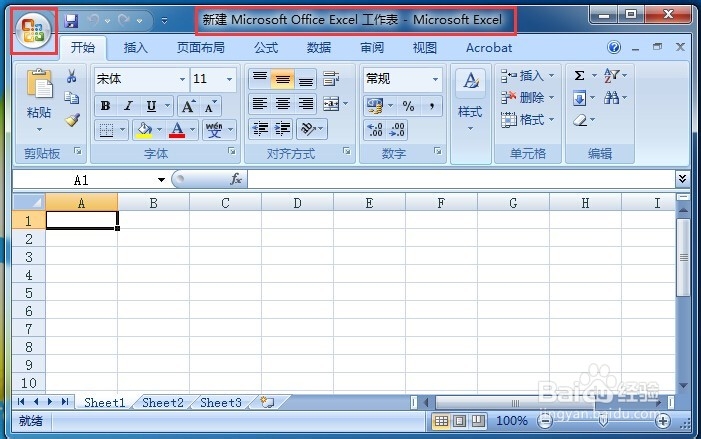Image resolution: width=701 pixels, height=439 pixels.
Task: Open the Page Layout (页面布局) tab
Action: [x=201, y=48]
